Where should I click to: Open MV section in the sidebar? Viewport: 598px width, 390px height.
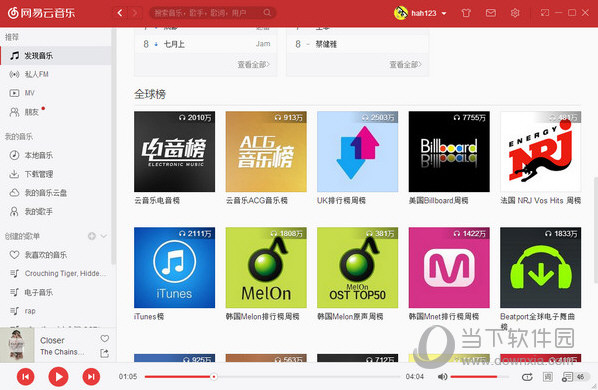click(56, 93)
